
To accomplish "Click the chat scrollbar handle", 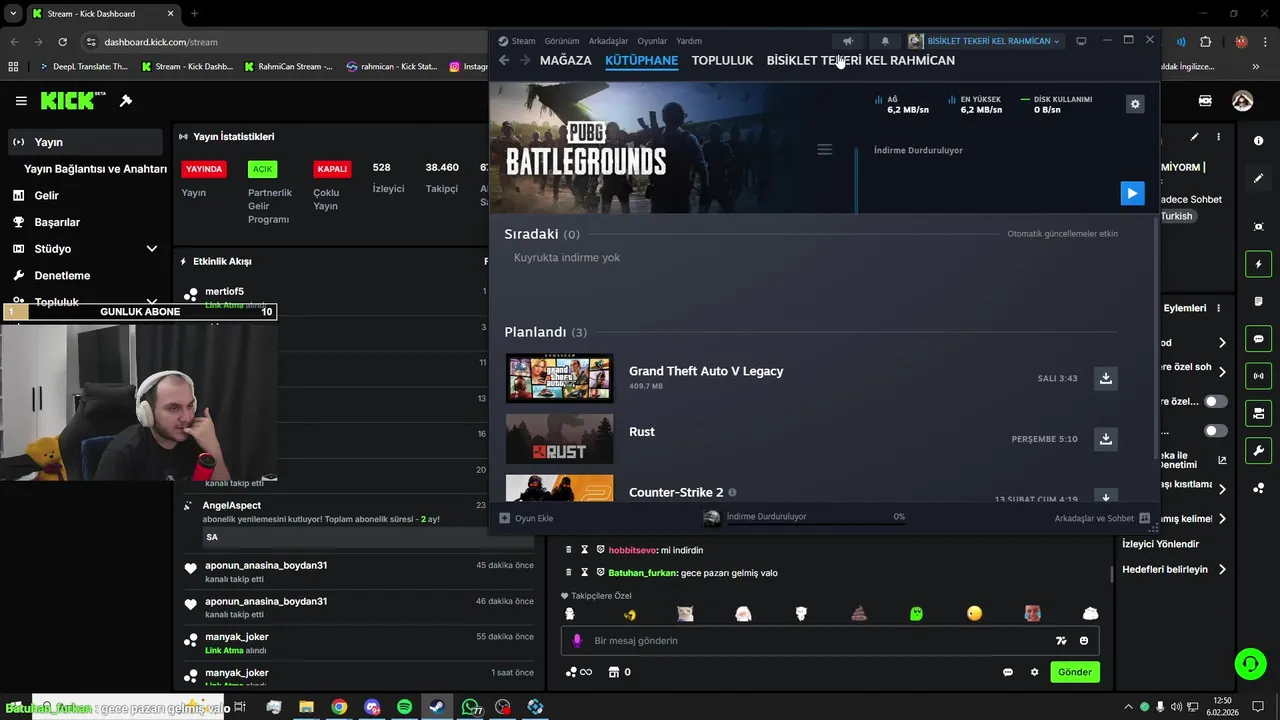I will (x=1112, y=574).
